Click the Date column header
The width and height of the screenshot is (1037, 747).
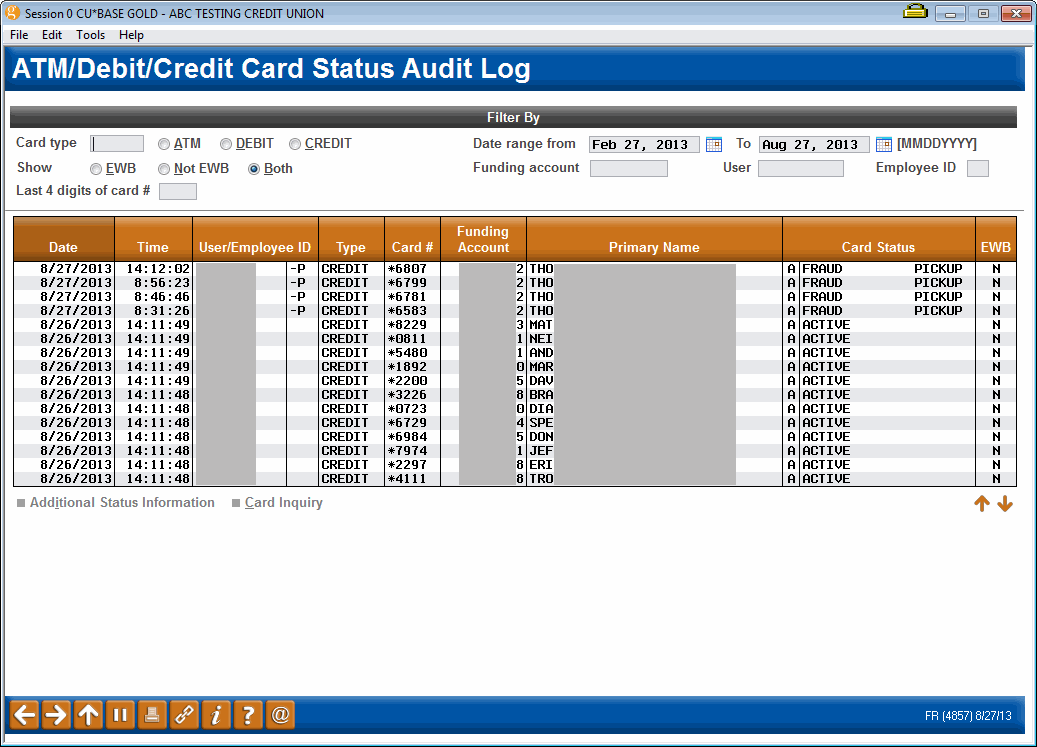[x=63, y=239]
